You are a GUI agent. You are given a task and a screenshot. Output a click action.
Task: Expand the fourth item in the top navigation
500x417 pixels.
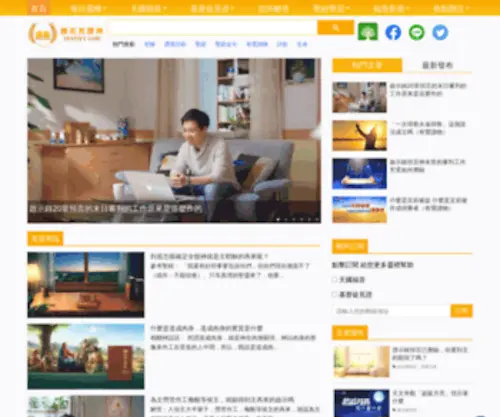pos(212,8)
